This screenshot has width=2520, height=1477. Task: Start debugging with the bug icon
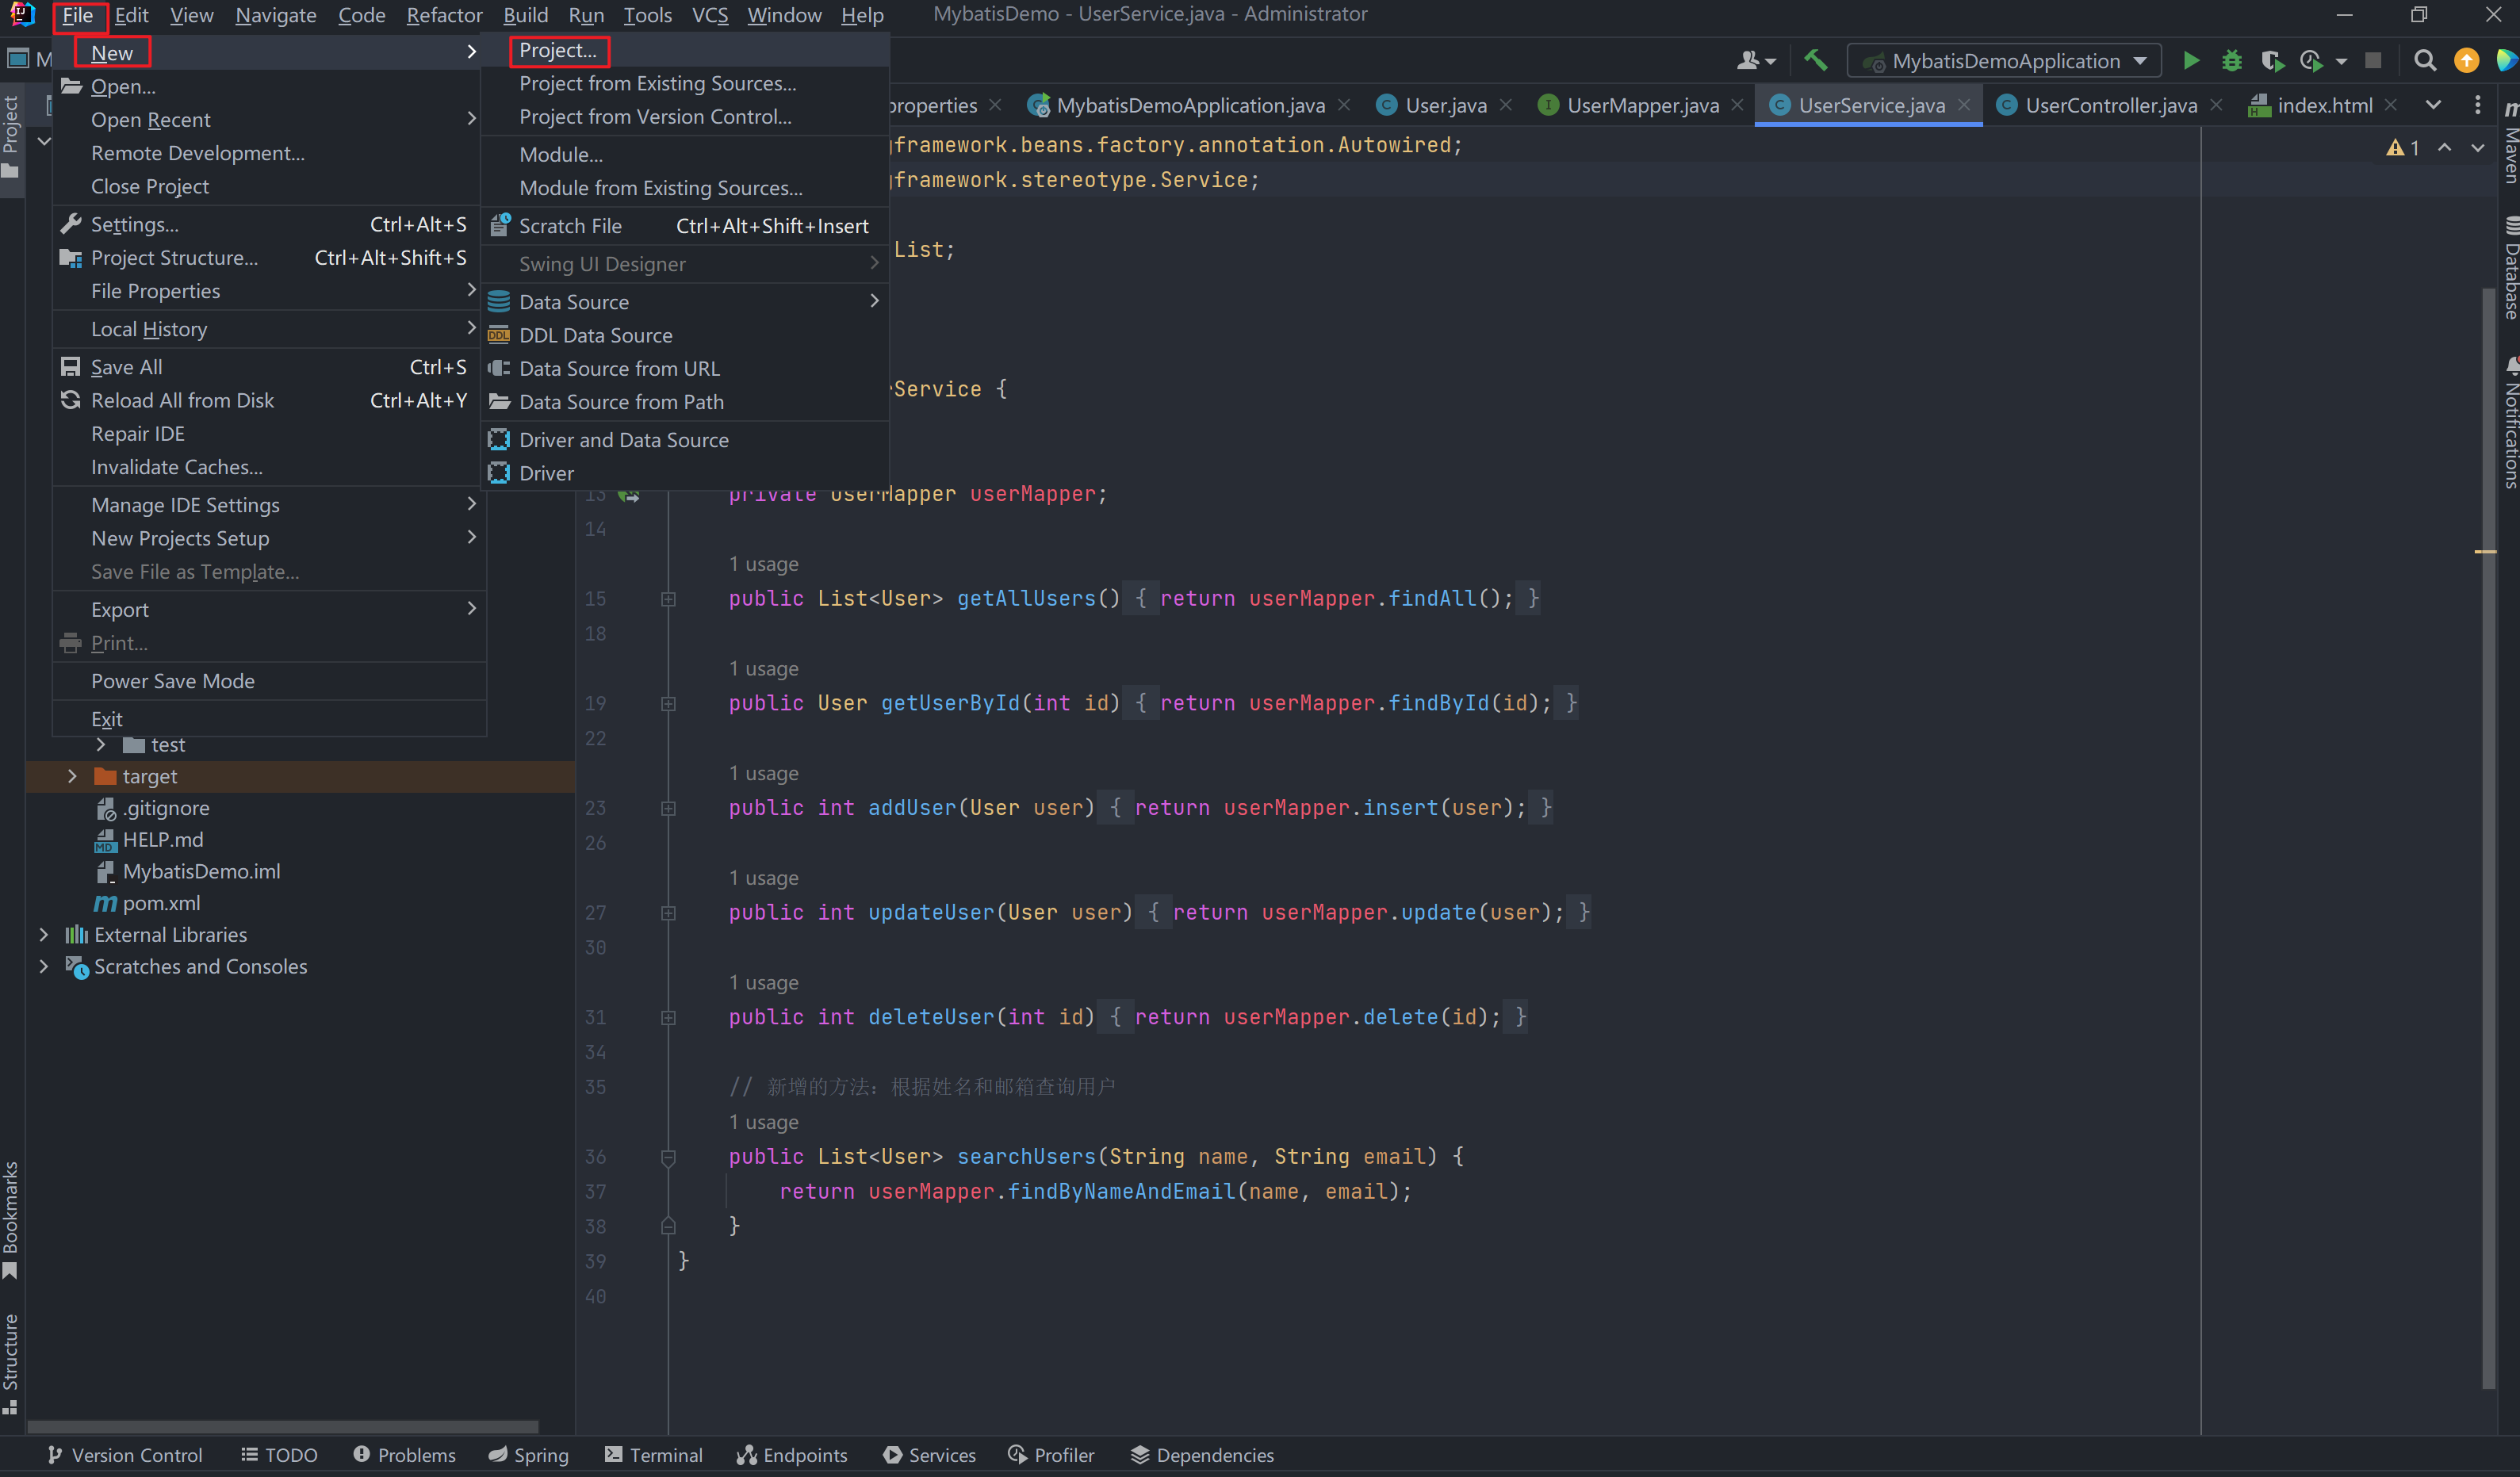click(2231, 60)
